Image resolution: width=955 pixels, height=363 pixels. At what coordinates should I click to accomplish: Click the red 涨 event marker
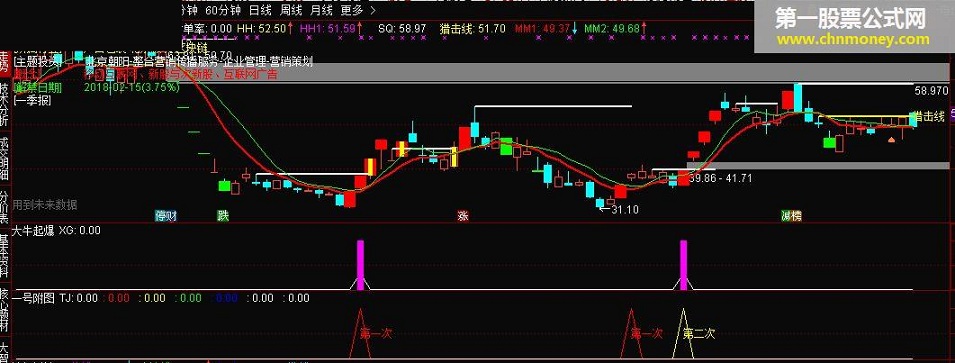(462, 216)
